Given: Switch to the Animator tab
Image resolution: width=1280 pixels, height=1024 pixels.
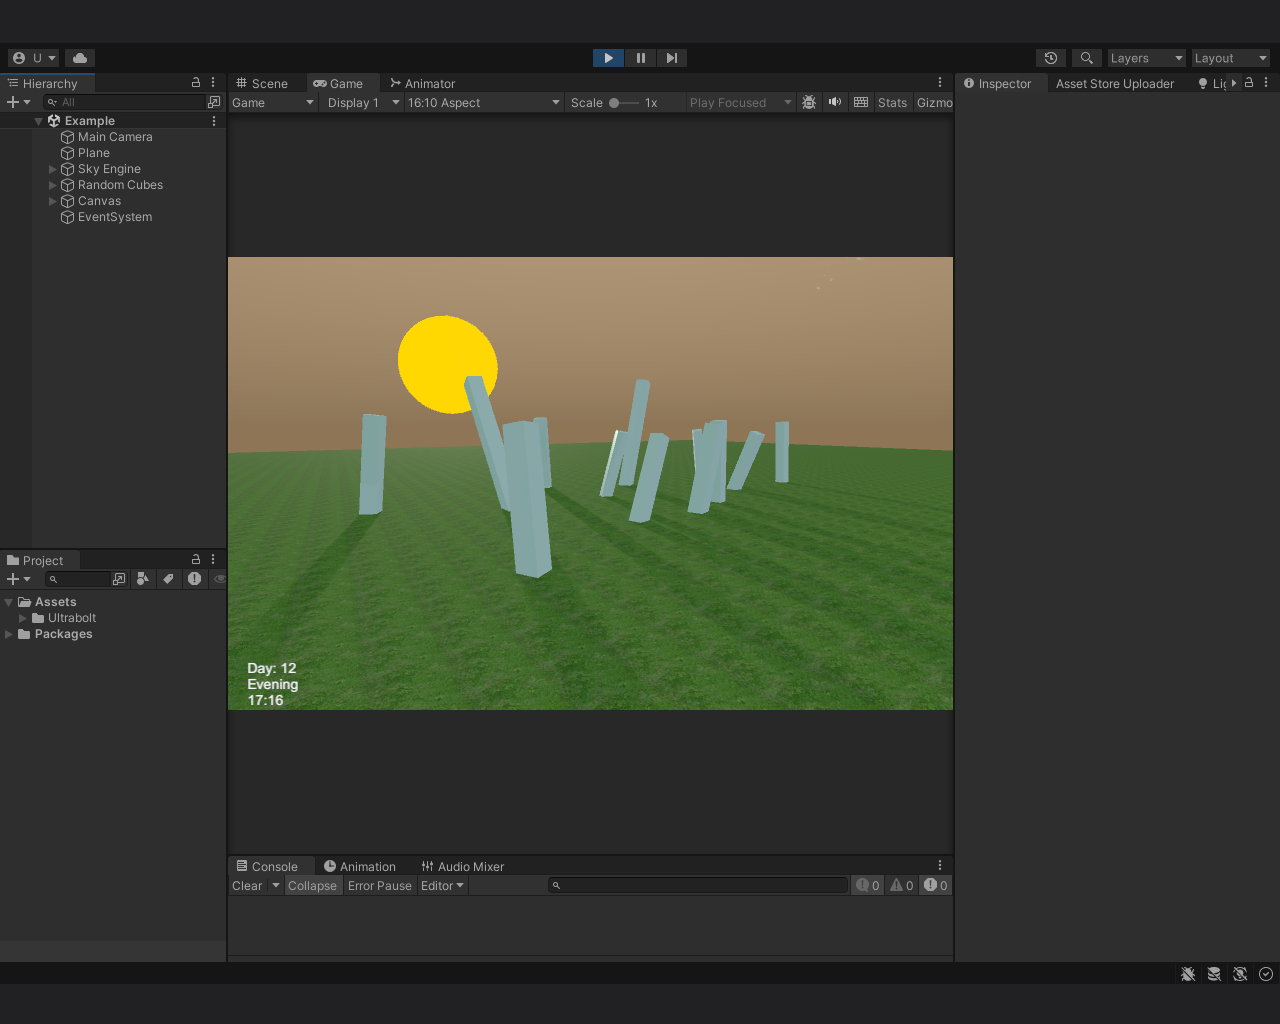Looking at the screenshot, I should tap(422, 83).
